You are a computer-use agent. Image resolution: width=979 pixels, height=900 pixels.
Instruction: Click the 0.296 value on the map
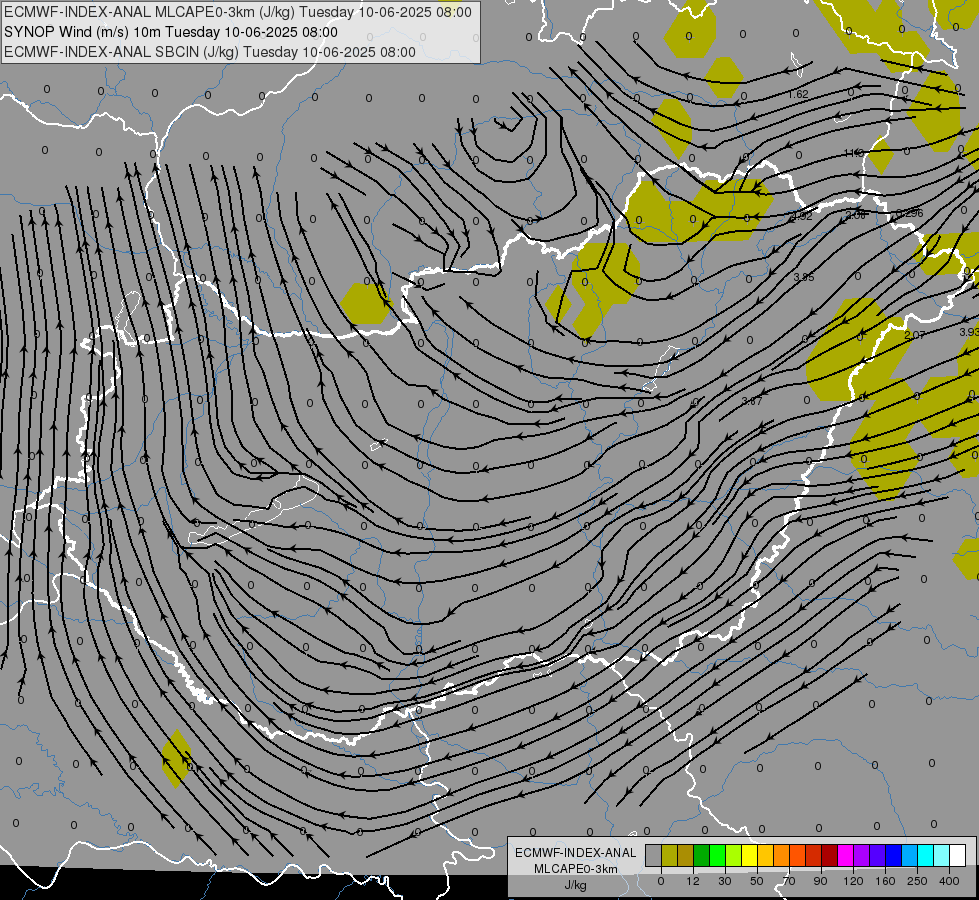click(909, 213)
